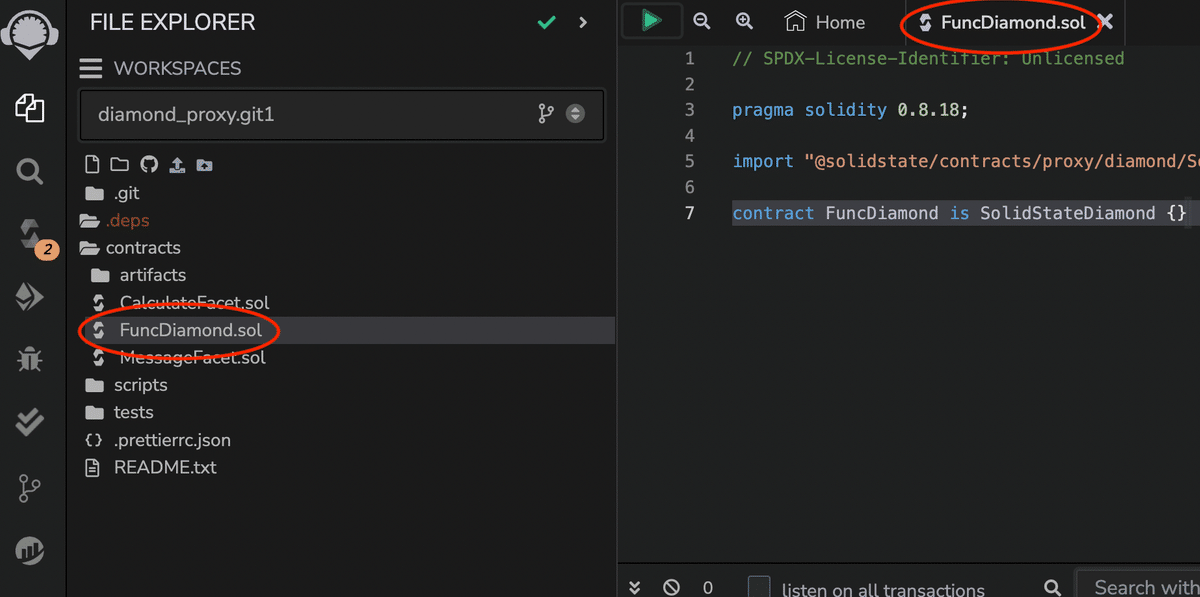Click the terminal search input field
The width and height of the screenshot is (1200, 597).
click(1138, 585)
